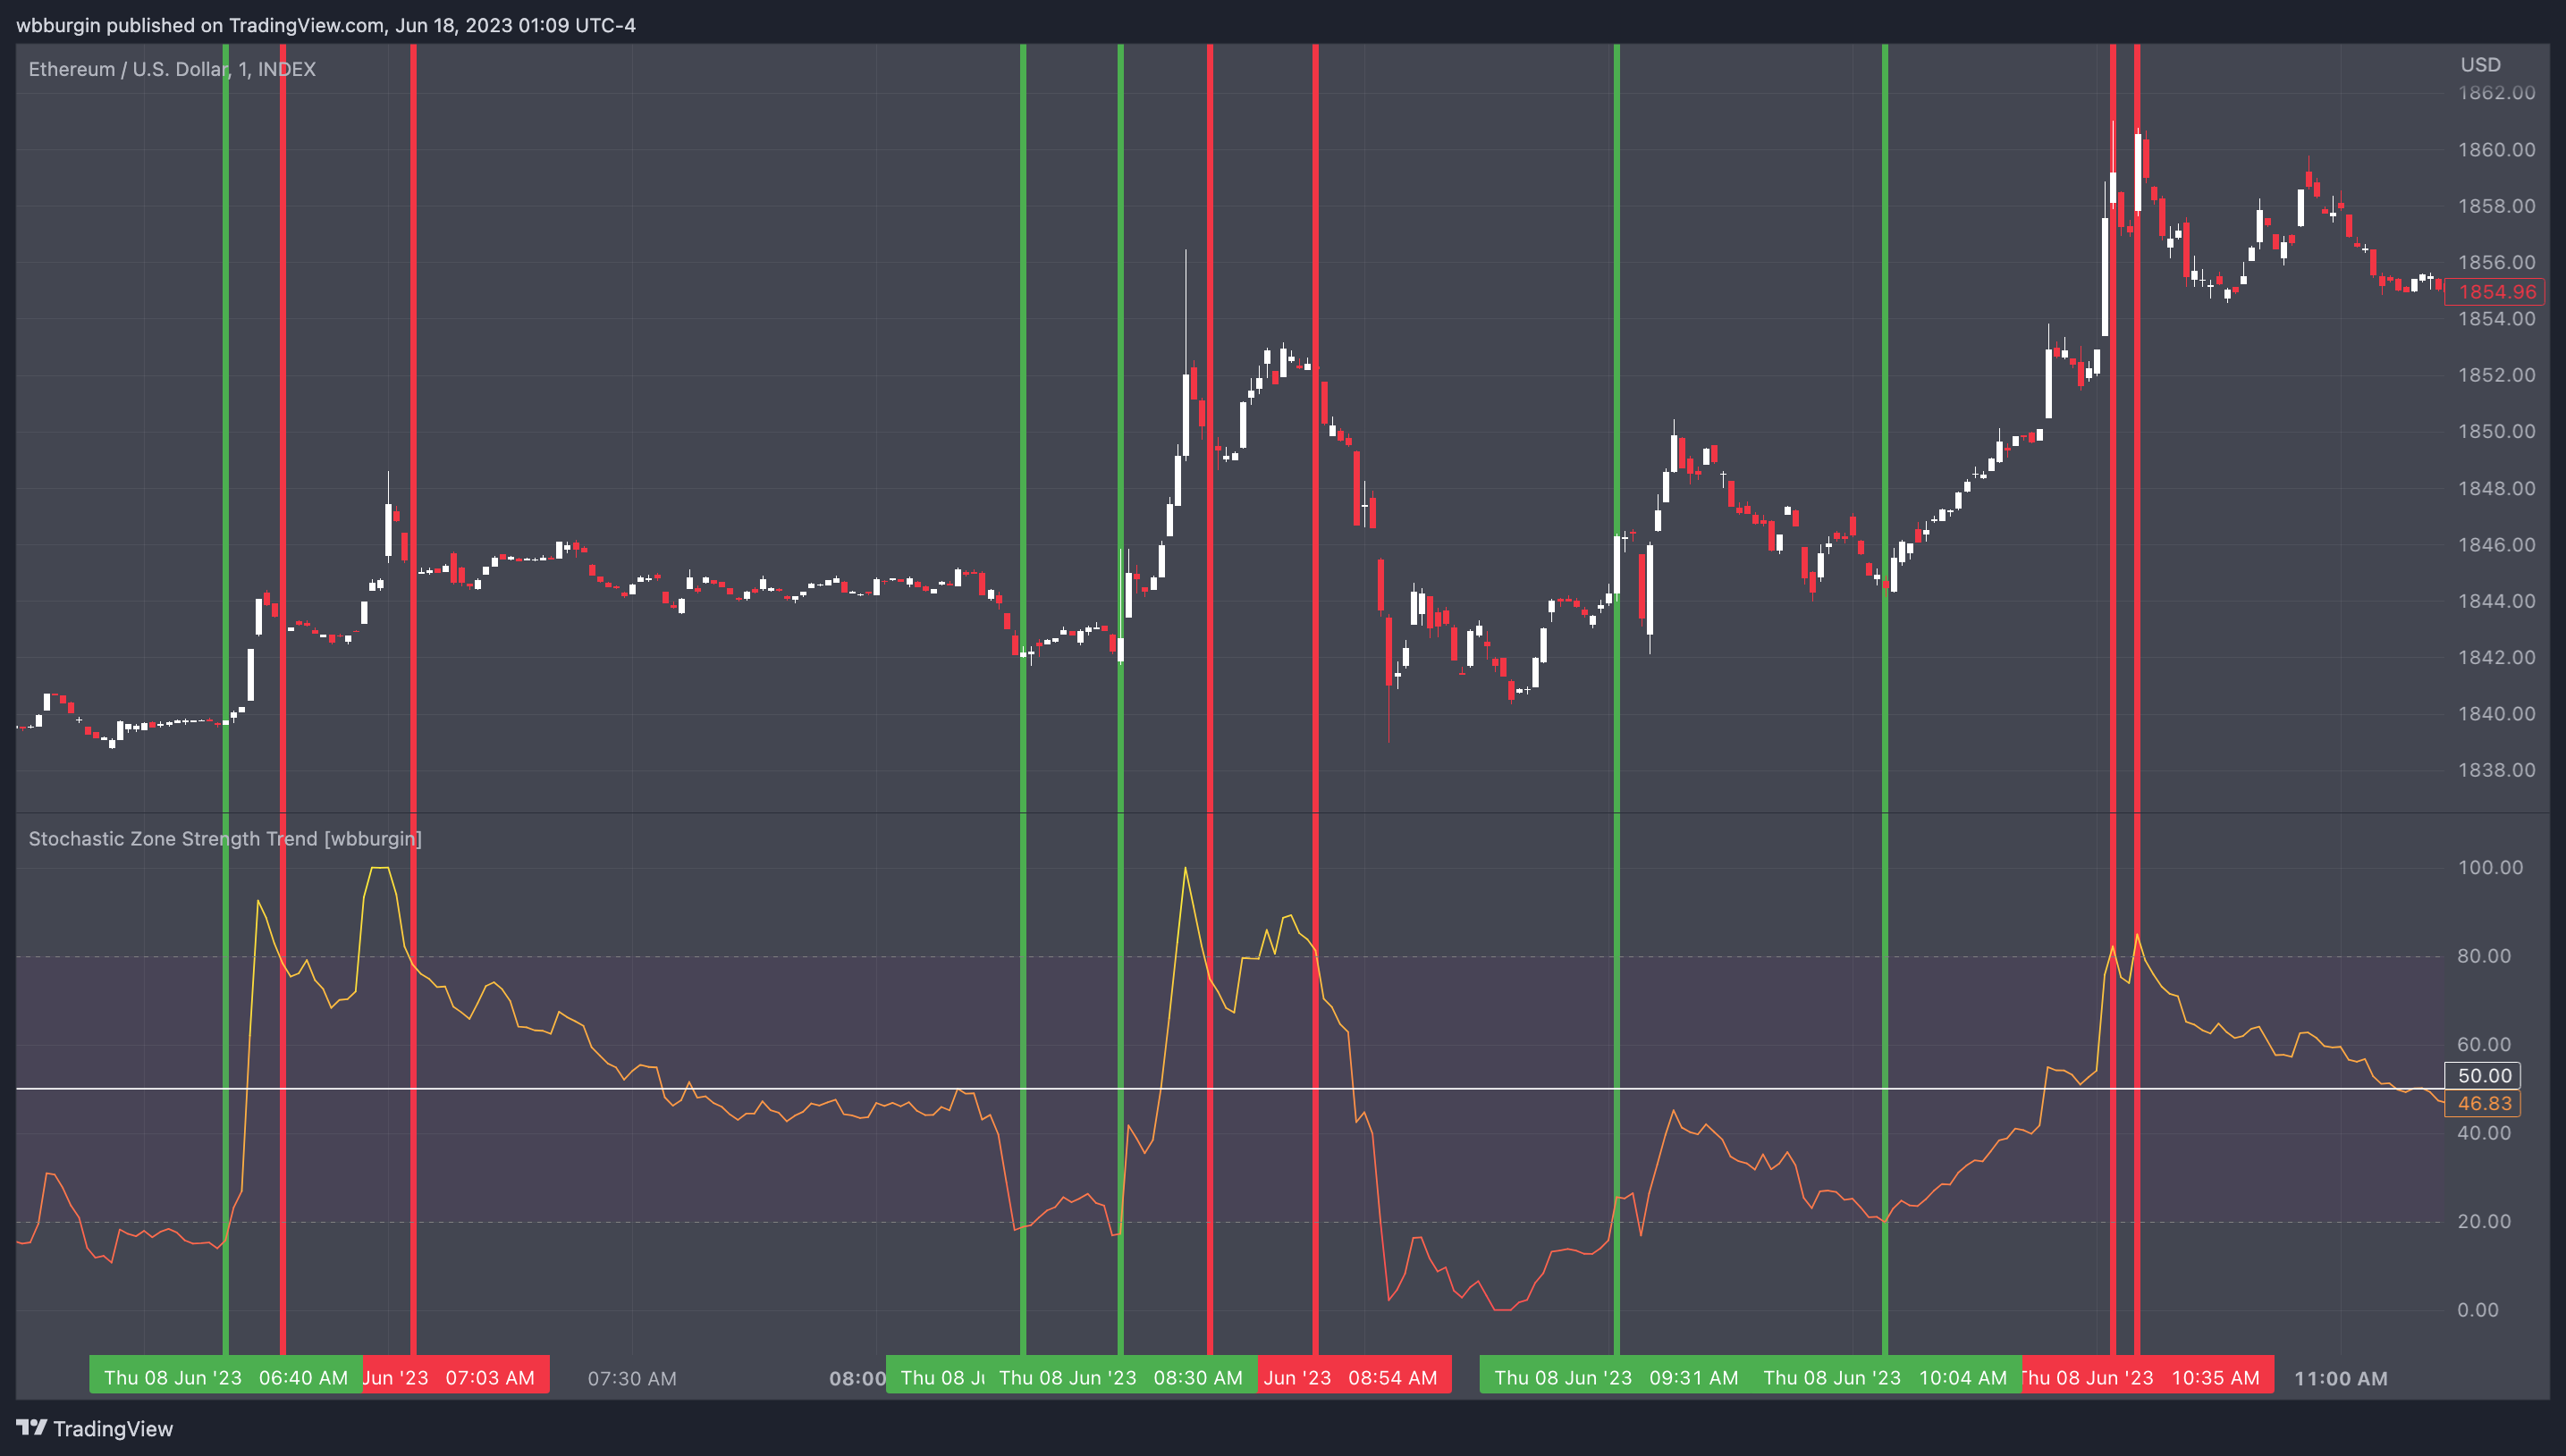Click the TradingView logo at bottom left
This screenshot has width=2566, height=1456.
95,1428
